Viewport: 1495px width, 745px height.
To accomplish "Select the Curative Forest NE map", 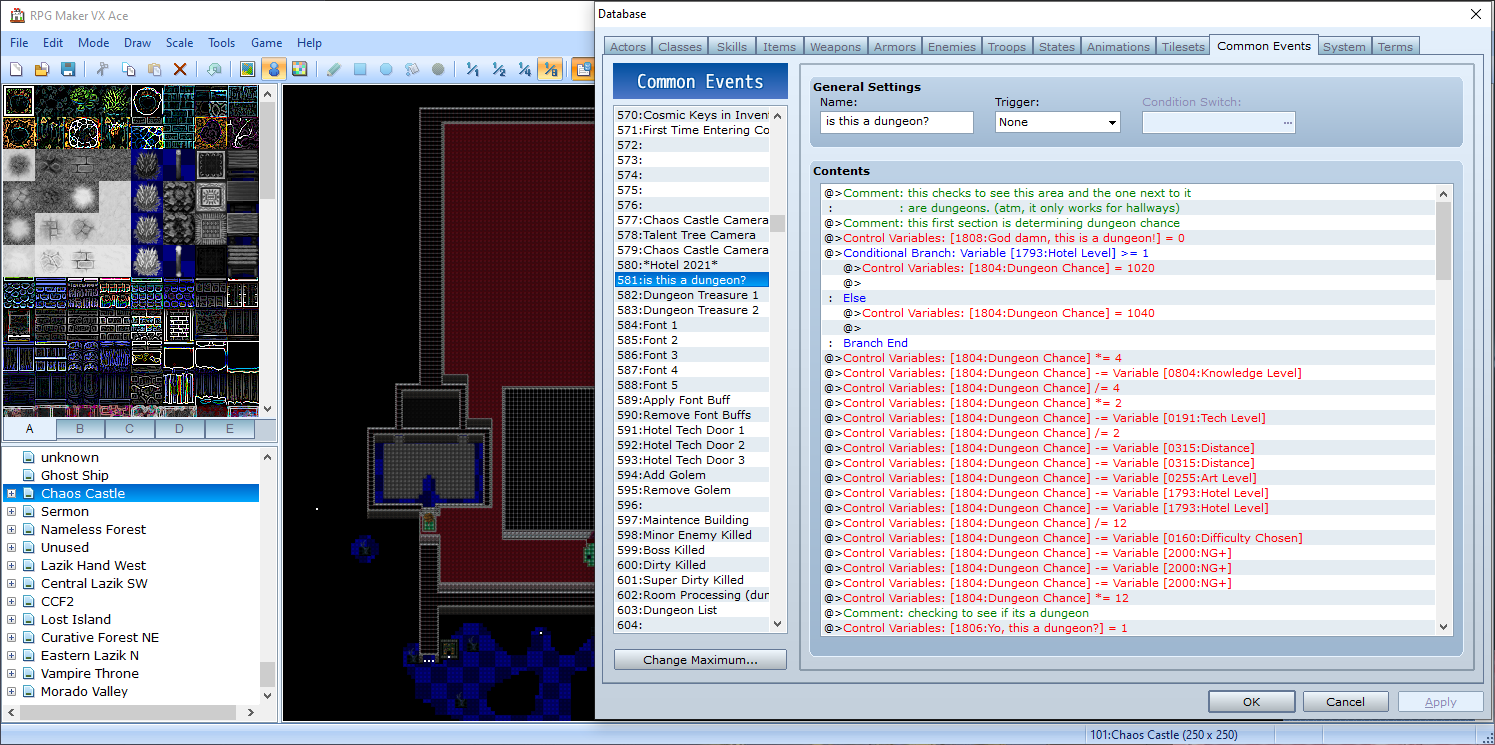I will [x=99, y=638].
